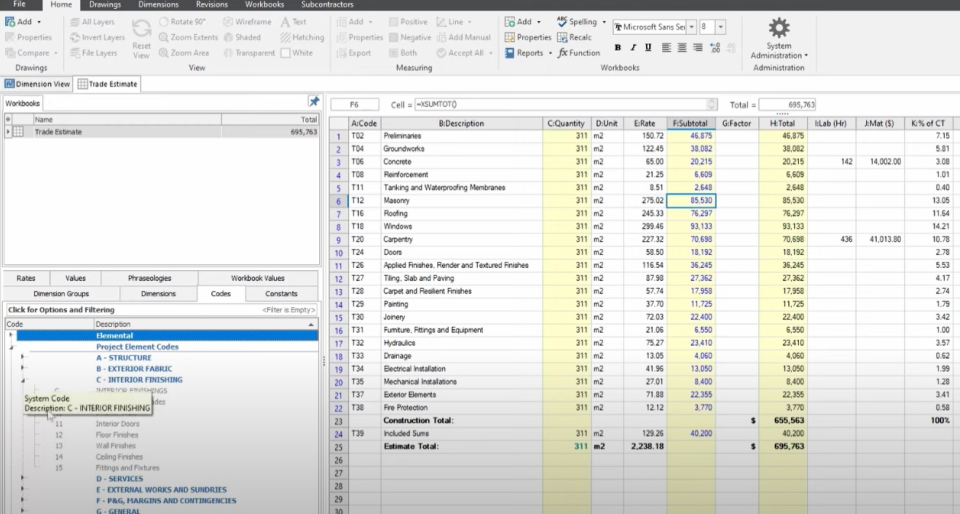This screenshot has height=514, width=960.
Task: Toggle the Negative measuring option
Action: (x=409, y=37)
